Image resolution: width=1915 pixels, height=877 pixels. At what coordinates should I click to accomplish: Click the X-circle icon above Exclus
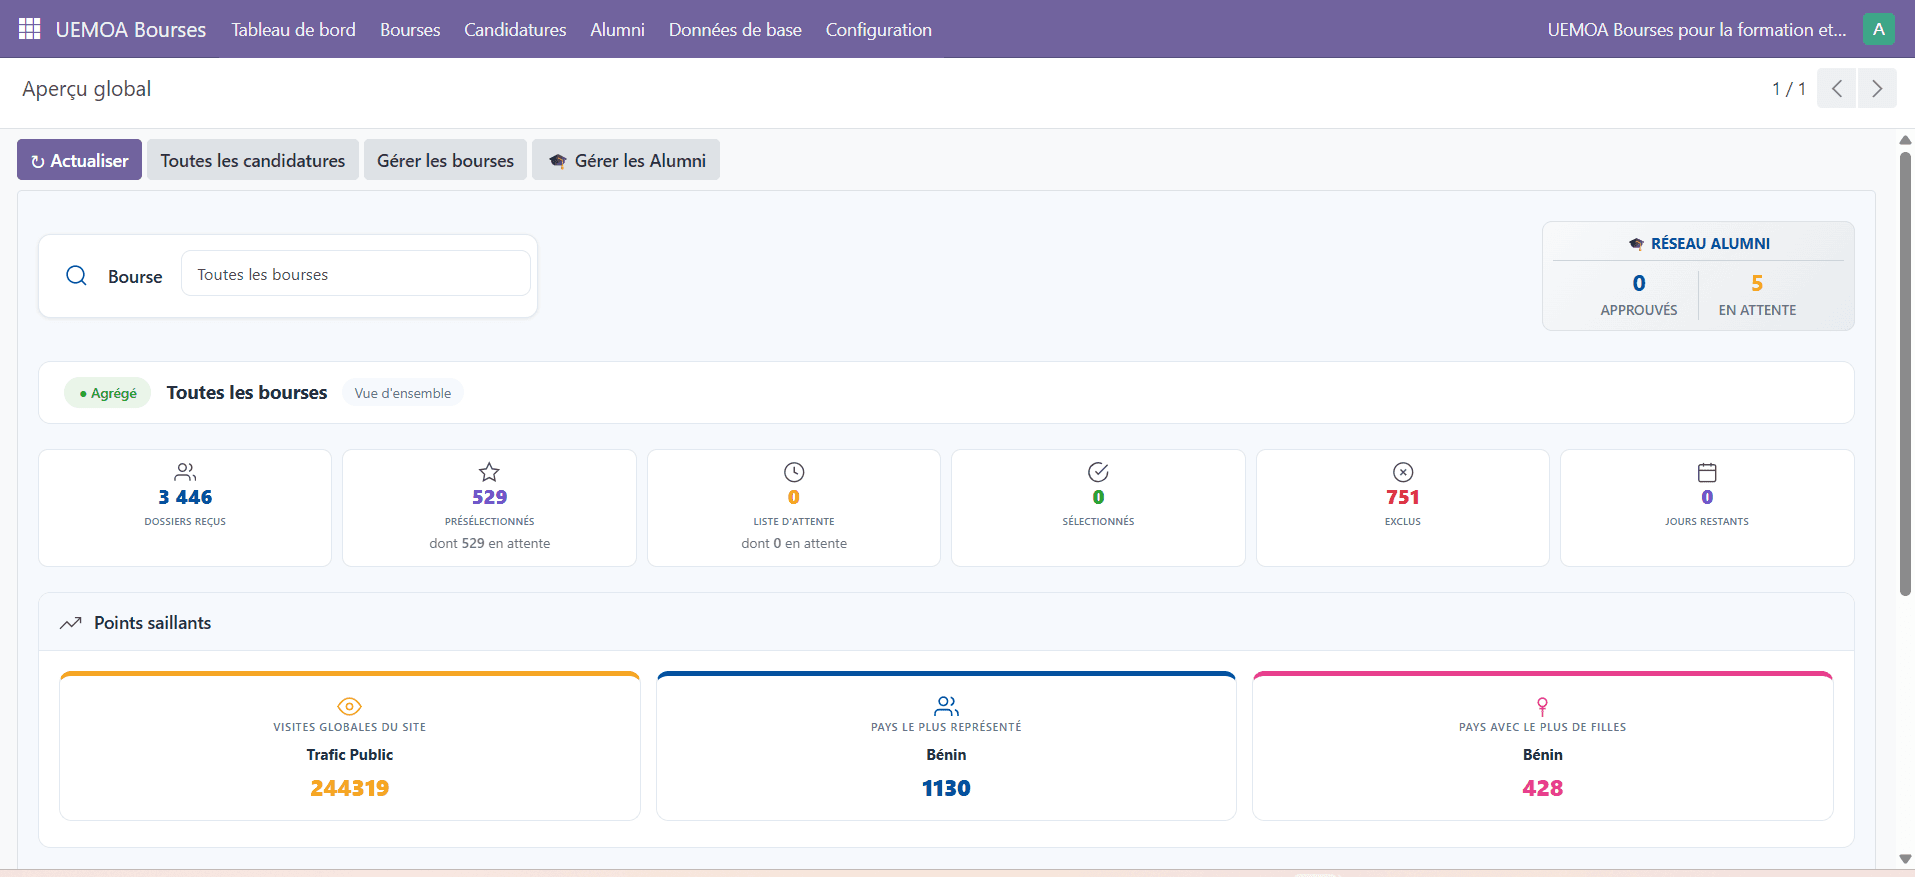(1403, 472)
